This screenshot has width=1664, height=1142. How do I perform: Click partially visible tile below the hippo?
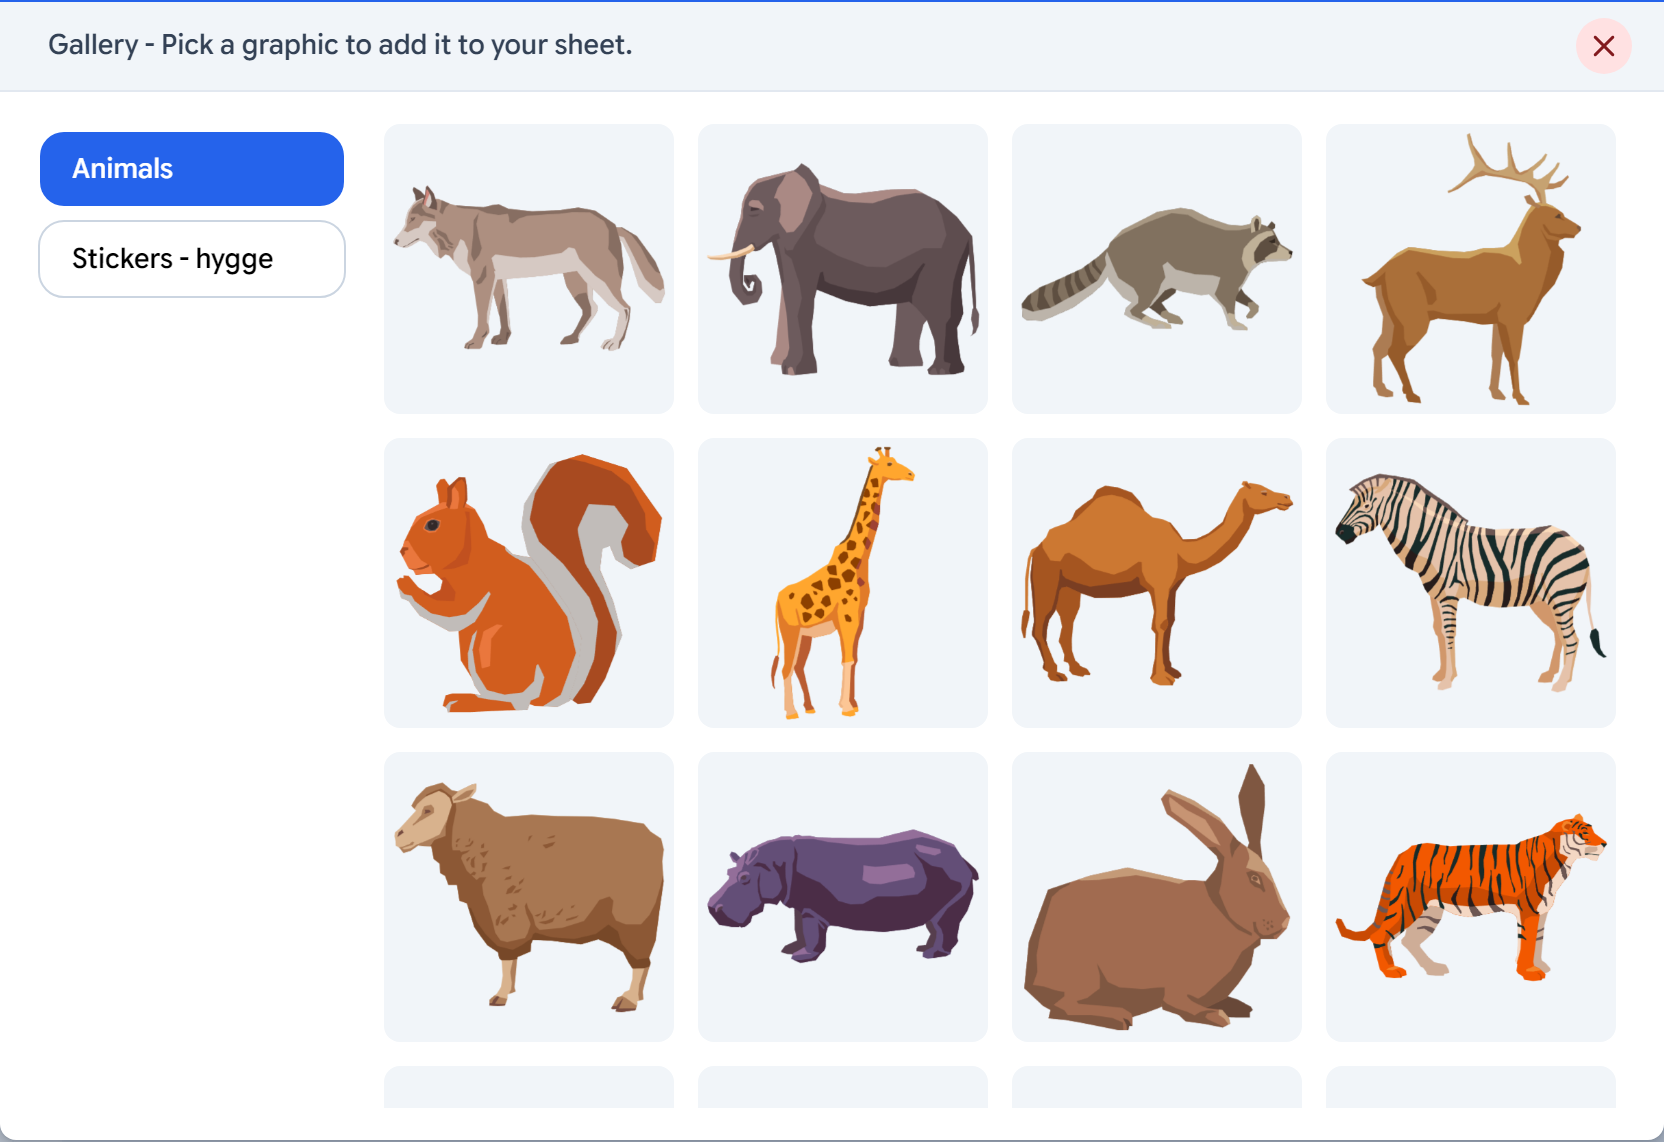843,1087
